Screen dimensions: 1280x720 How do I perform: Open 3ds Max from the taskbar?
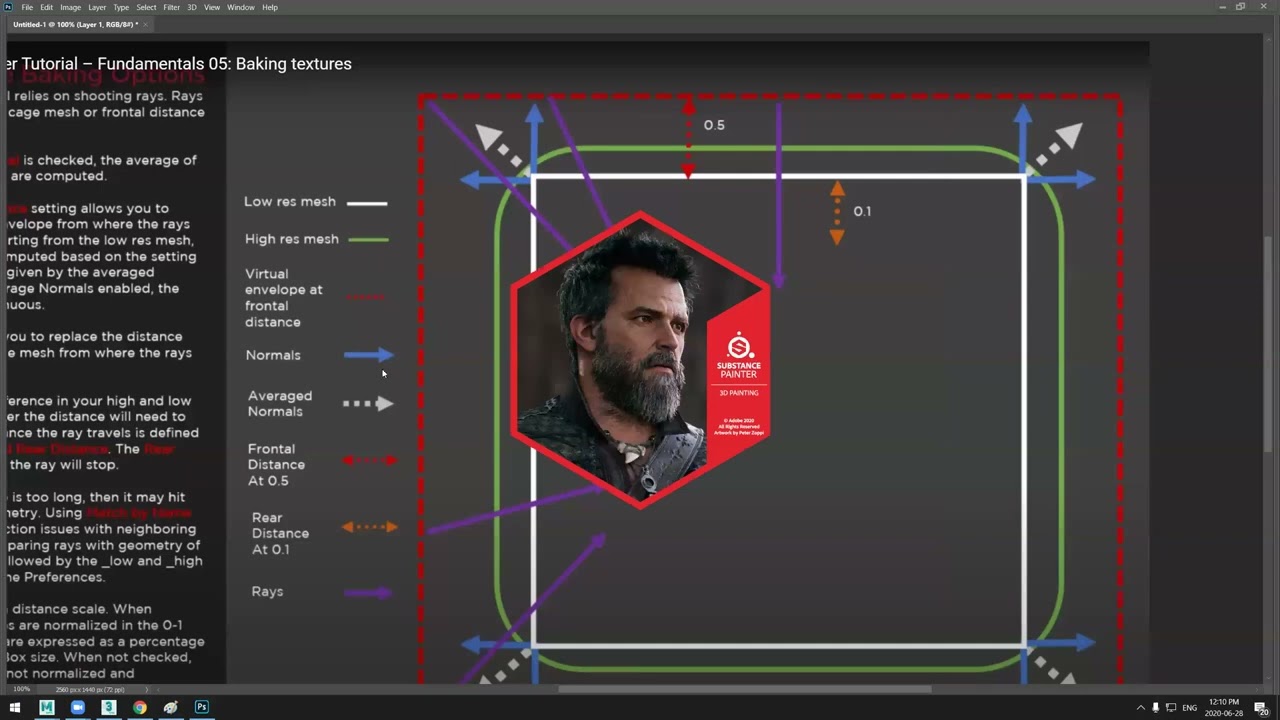click(x=108, y=707)
